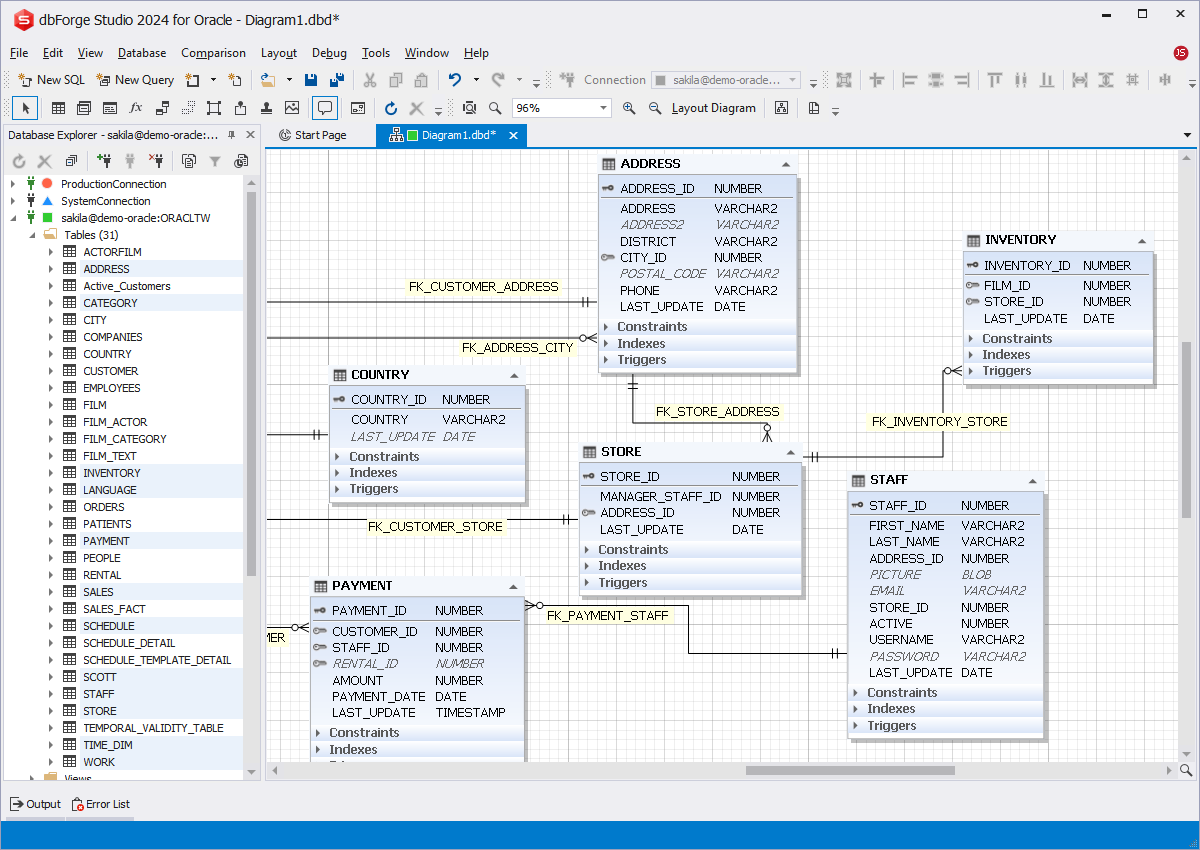This screenshot has height=850, width=1200.
Task: Collapse the ADDRESS table shape
Action: (x=786, y=164)
